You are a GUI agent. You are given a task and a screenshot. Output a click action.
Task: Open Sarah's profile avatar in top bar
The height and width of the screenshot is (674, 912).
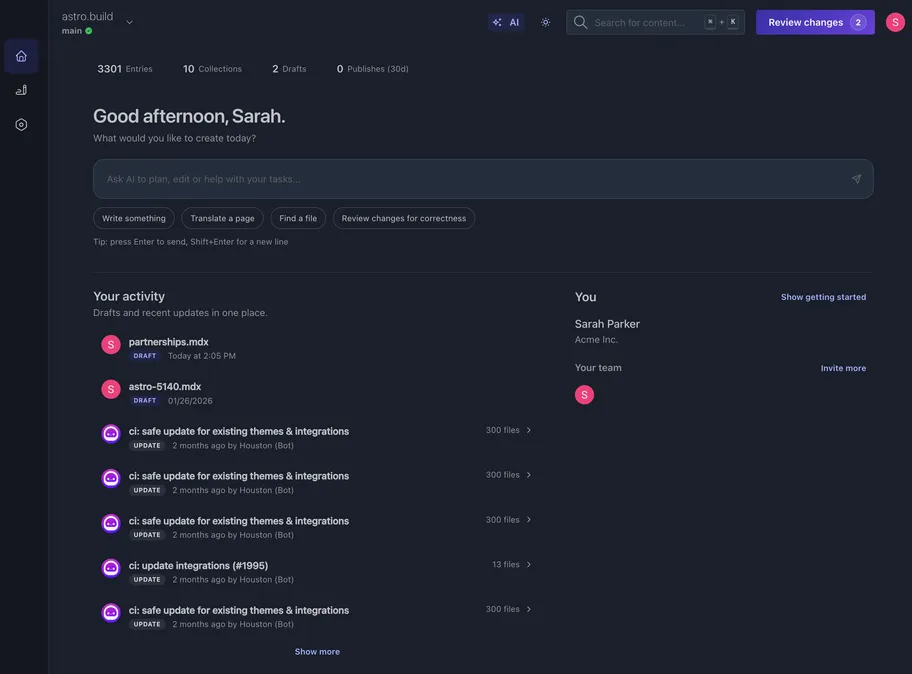tap(895, 22)
